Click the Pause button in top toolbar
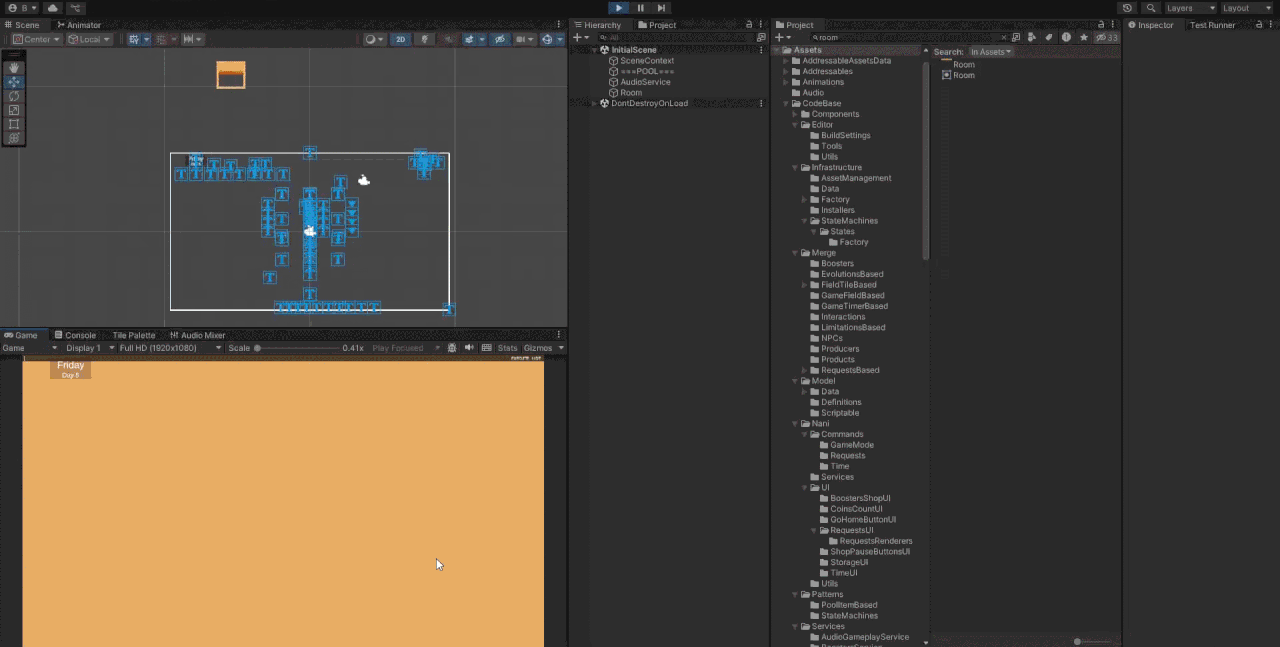Viewport: 1280px width, 647px height. click(x=640, y=8)
